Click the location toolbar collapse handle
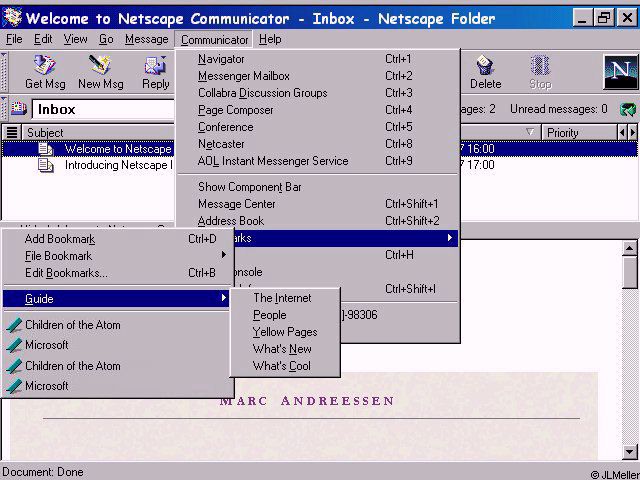Viewport: 640px width, 480px height. (x=4, y=109)
